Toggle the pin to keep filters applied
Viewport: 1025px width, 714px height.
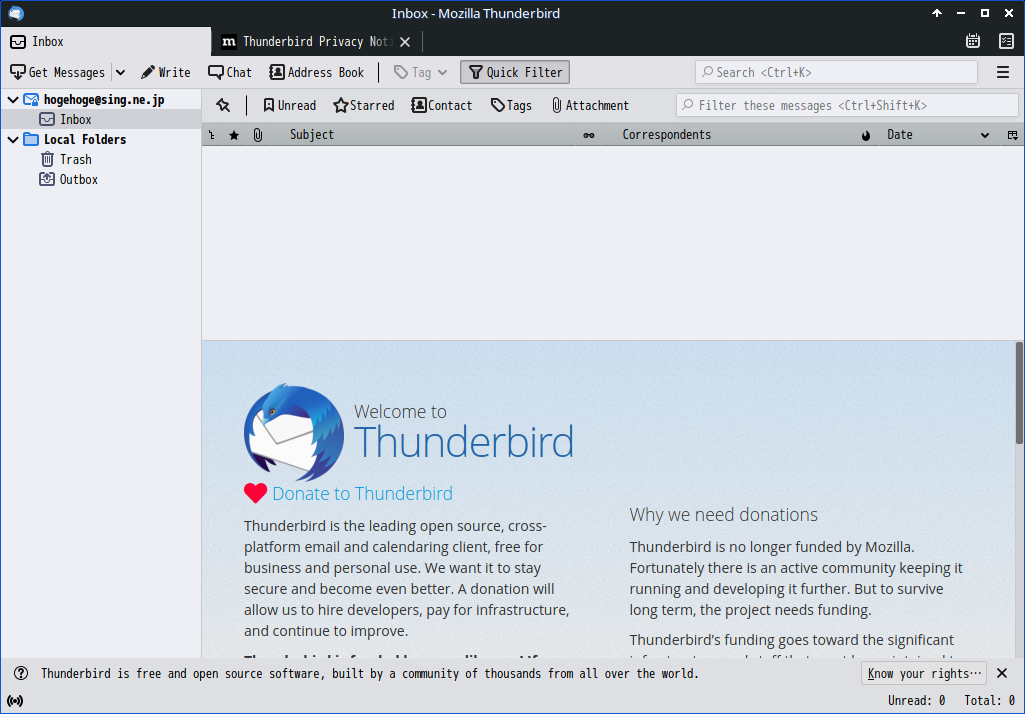coord(223,105)
